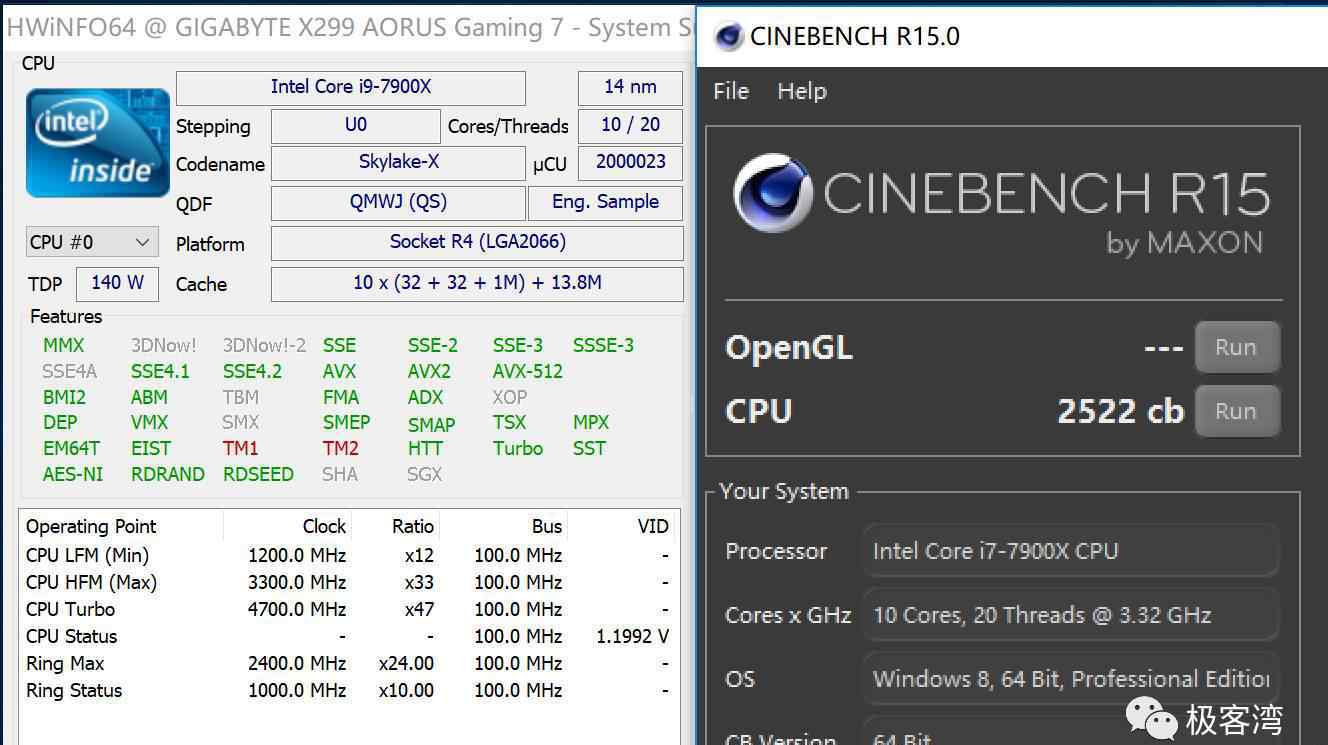Click the Cores x GHz field

[x=1070, y=615]
